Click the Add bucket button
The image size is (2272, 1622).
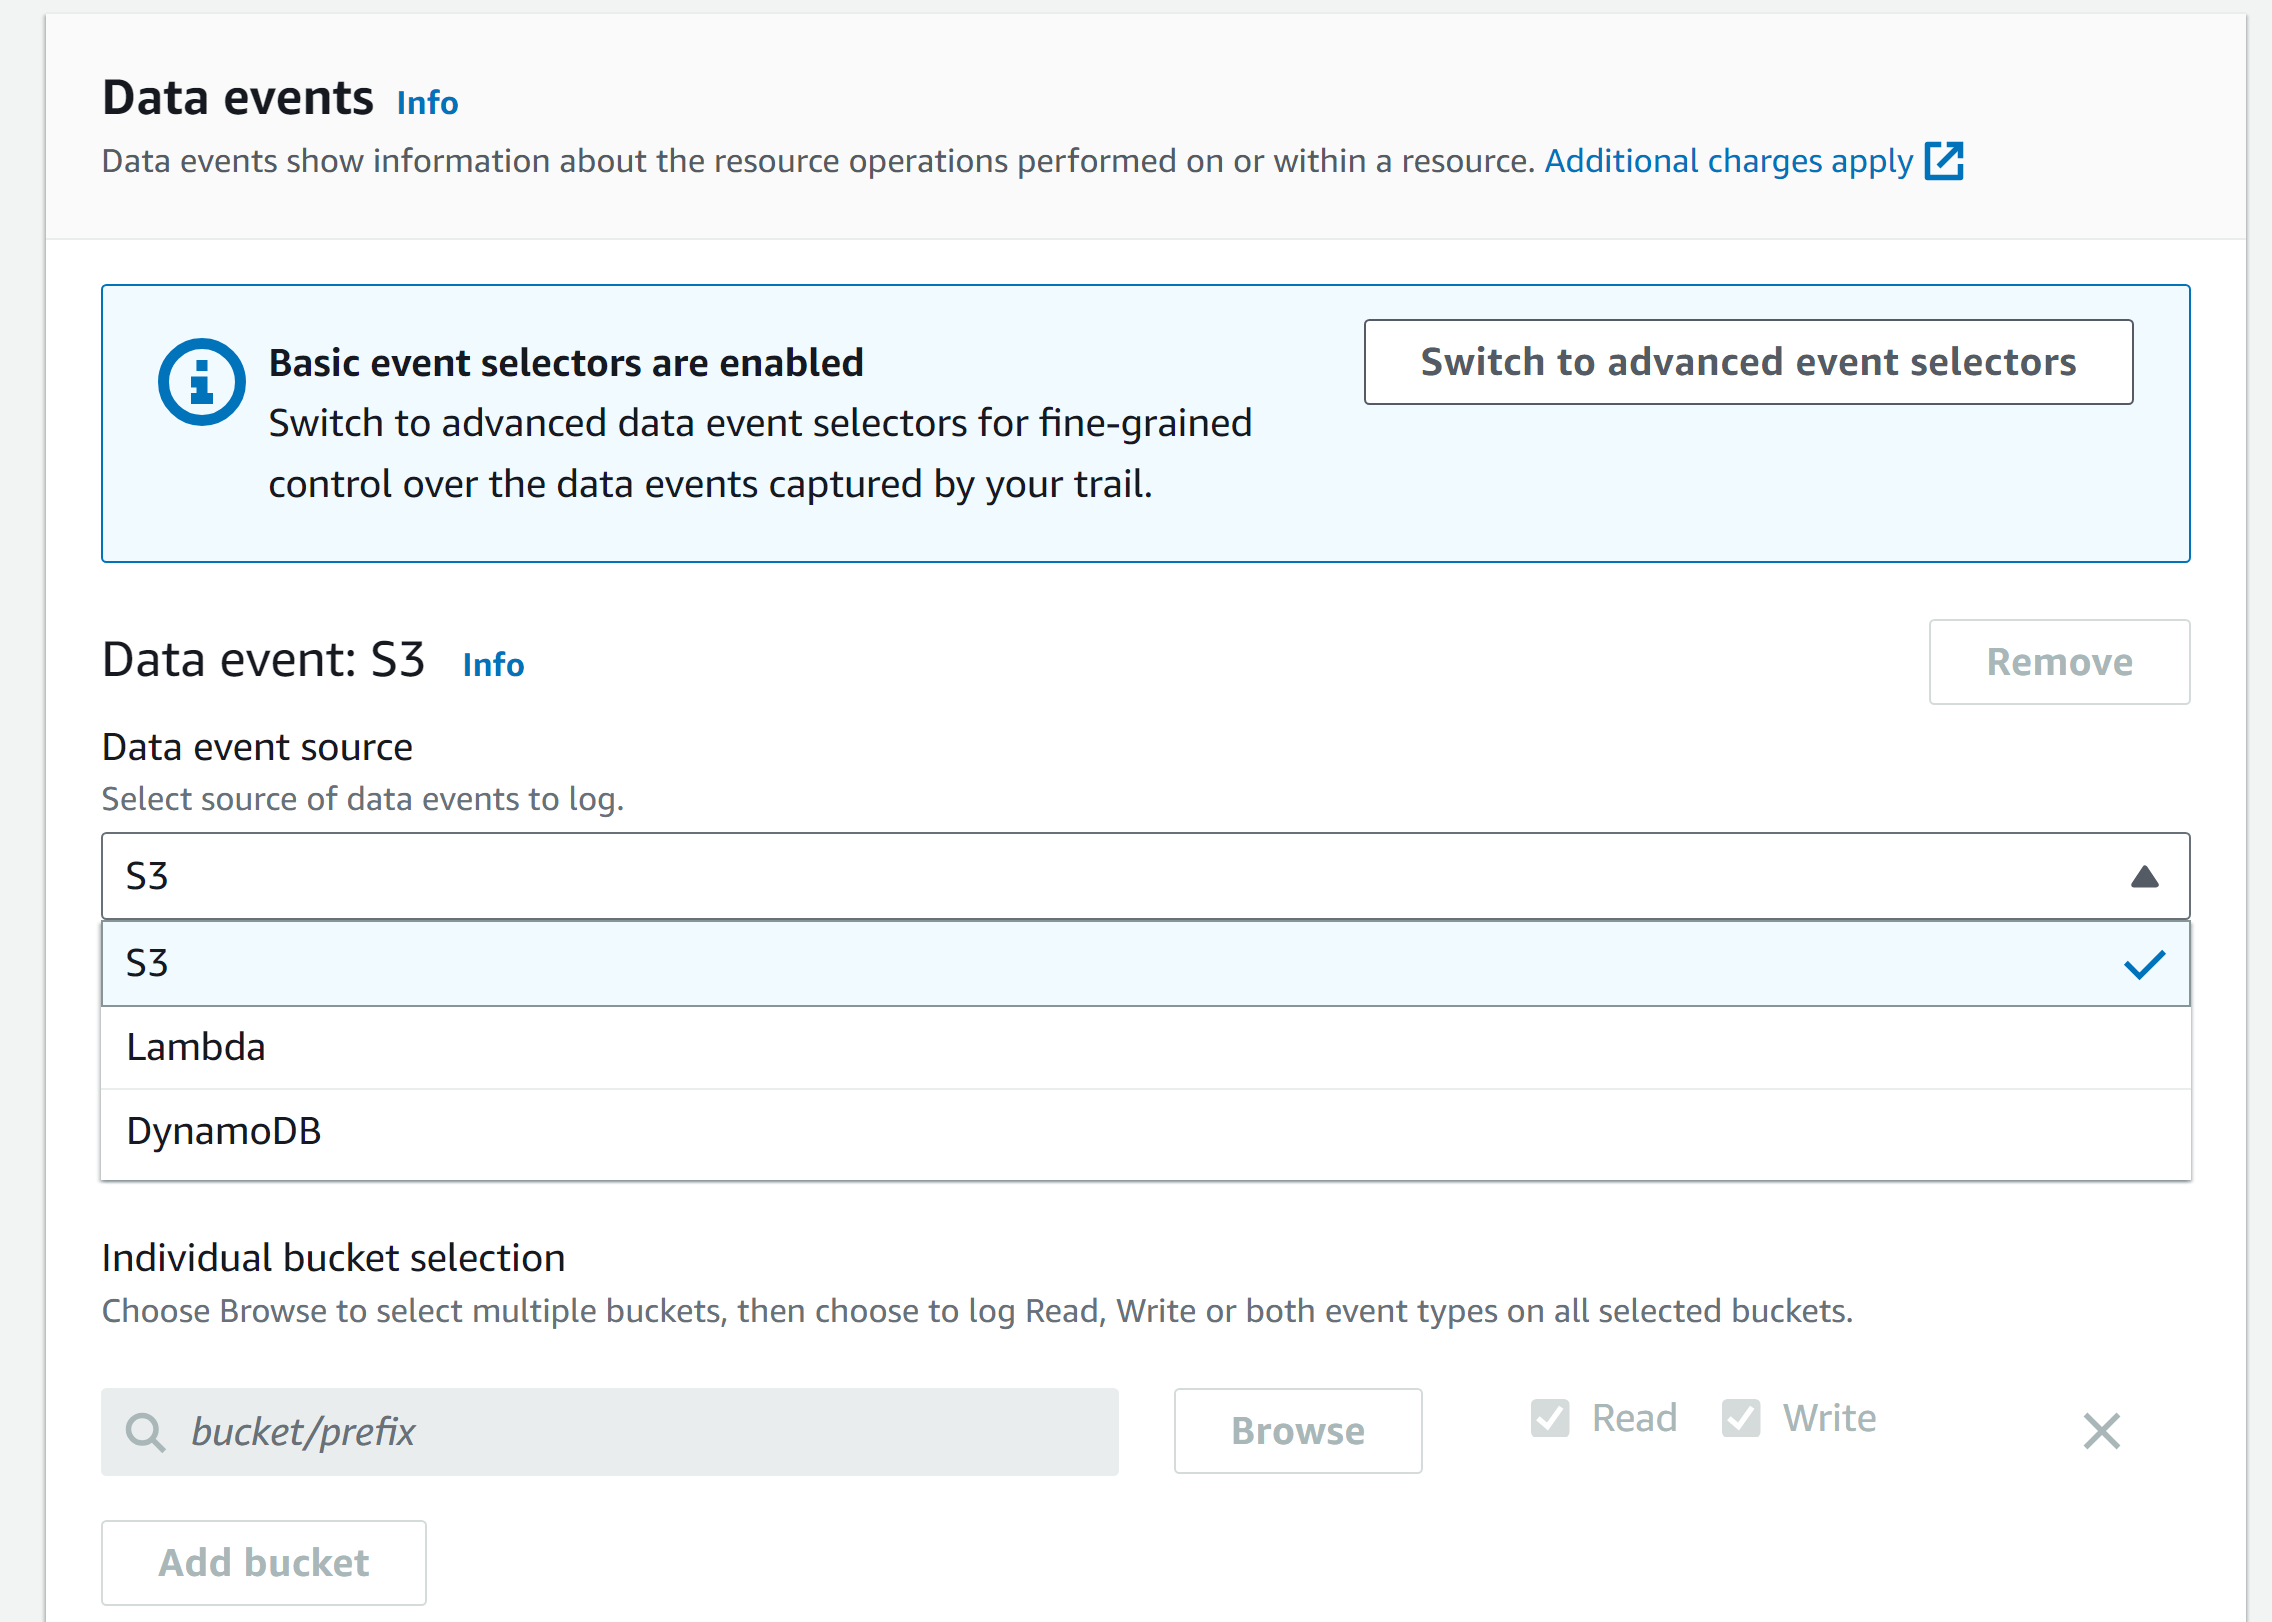tap(264, 1563)
